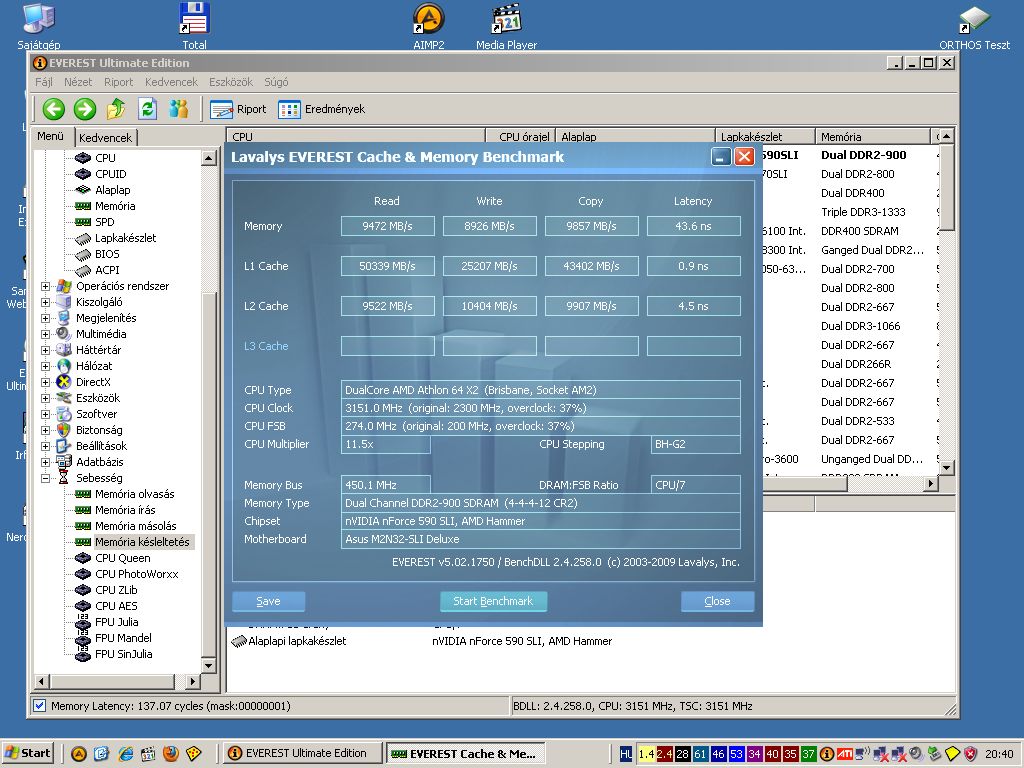Select Memória másolás benchmark
Image resolution: width=1024 pixels, height=768 pixels.
pos(135,526)
